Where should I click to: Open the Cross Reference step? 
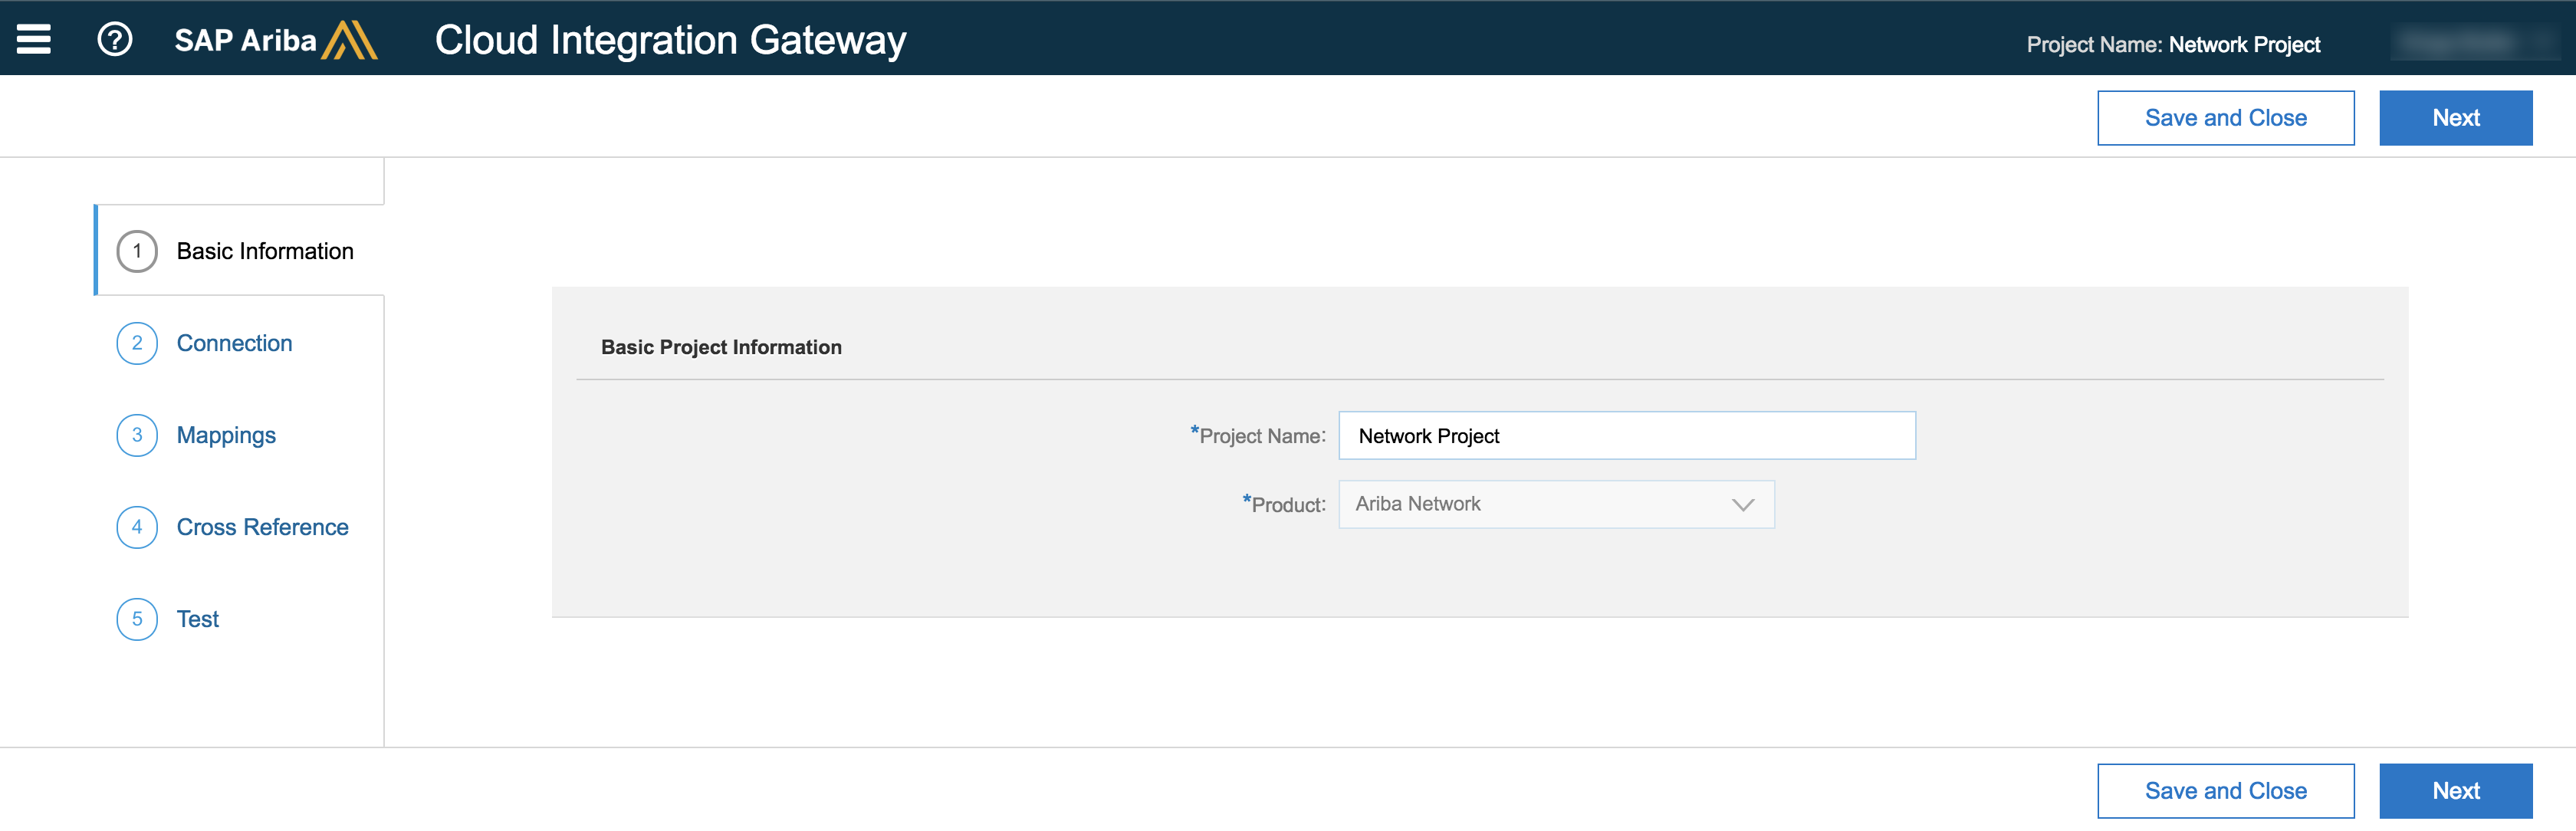pyautogui.click(x=262, y=527)
